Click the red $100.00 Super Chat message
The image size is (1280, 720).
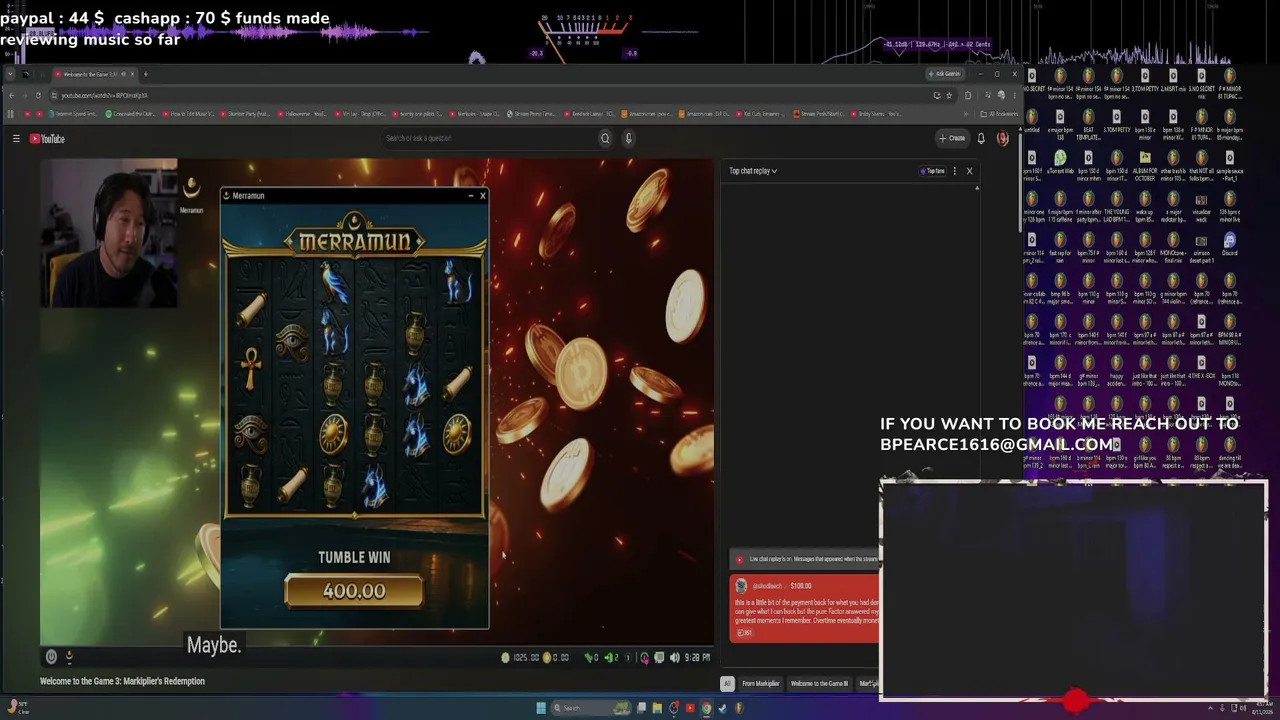click(805, 608)
